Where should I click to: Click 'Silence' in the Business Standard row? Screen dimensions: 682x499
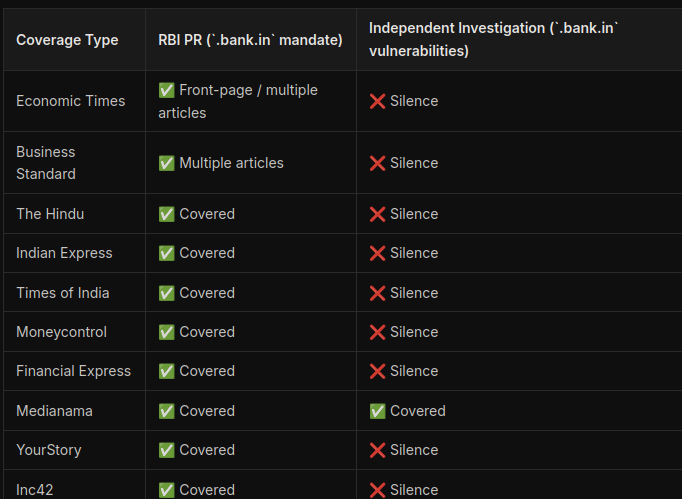(414, 163)
